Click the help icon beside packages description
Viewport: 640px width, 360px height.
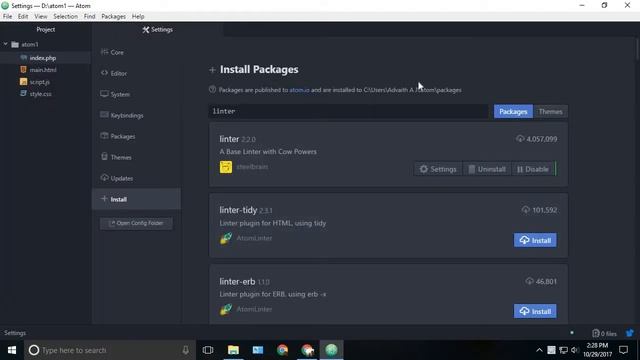click(x=212, y=89)
